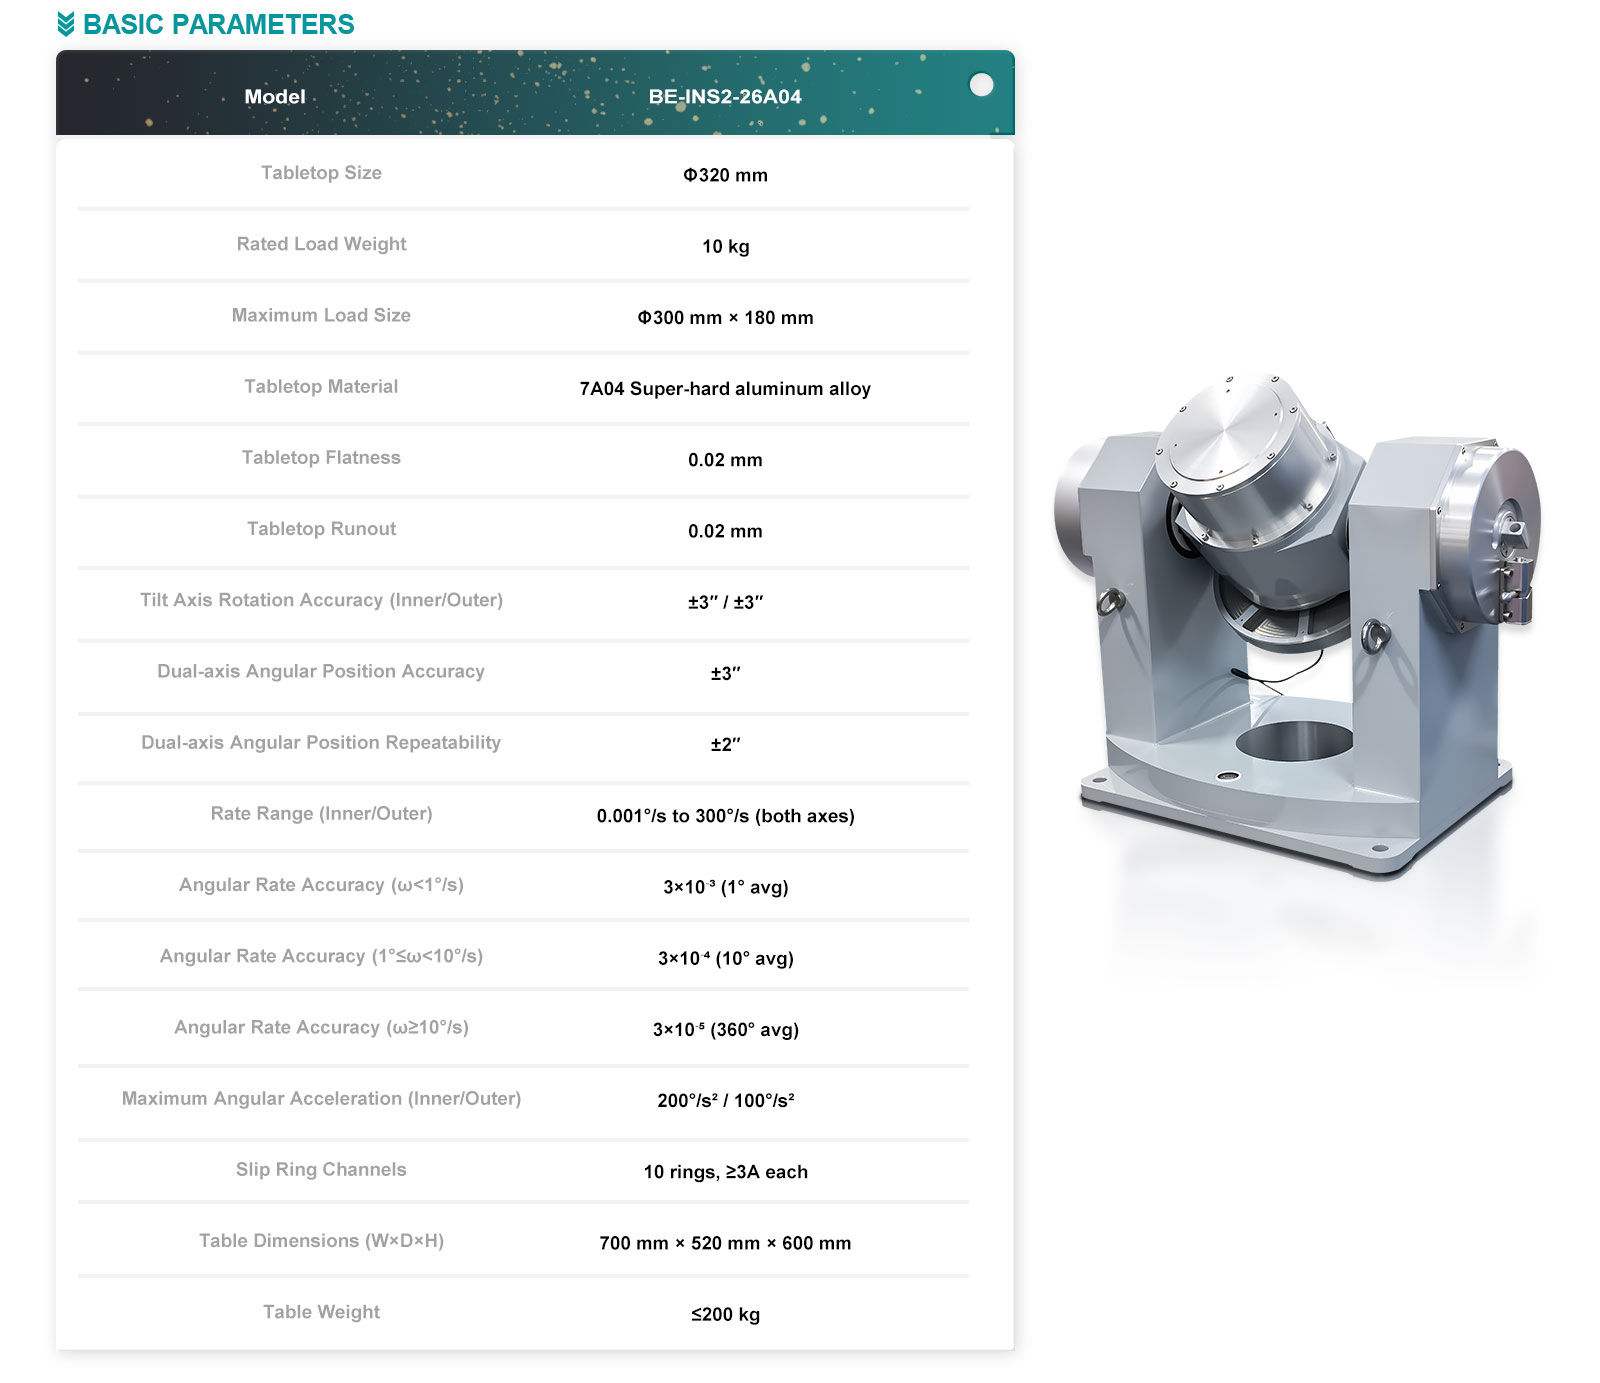Select the Maximum Load Size row label
This screenshot has width=1600, height=1383.
coord(321,315)
